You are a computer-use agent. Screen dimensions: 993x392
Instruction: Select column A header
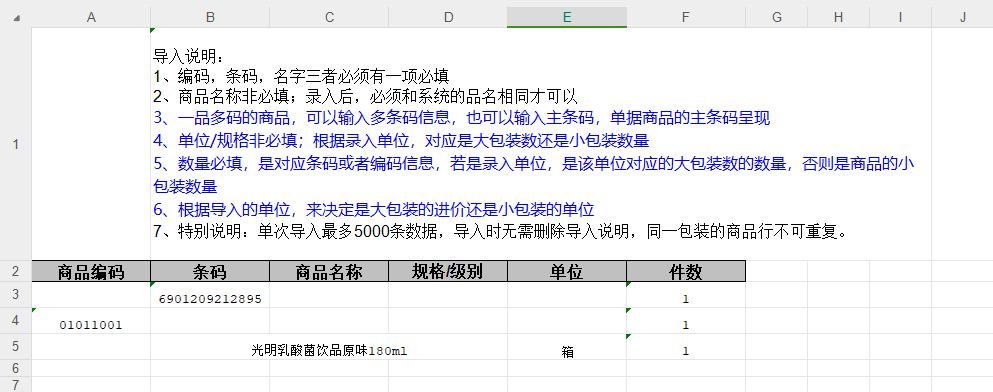click(91, 18)
